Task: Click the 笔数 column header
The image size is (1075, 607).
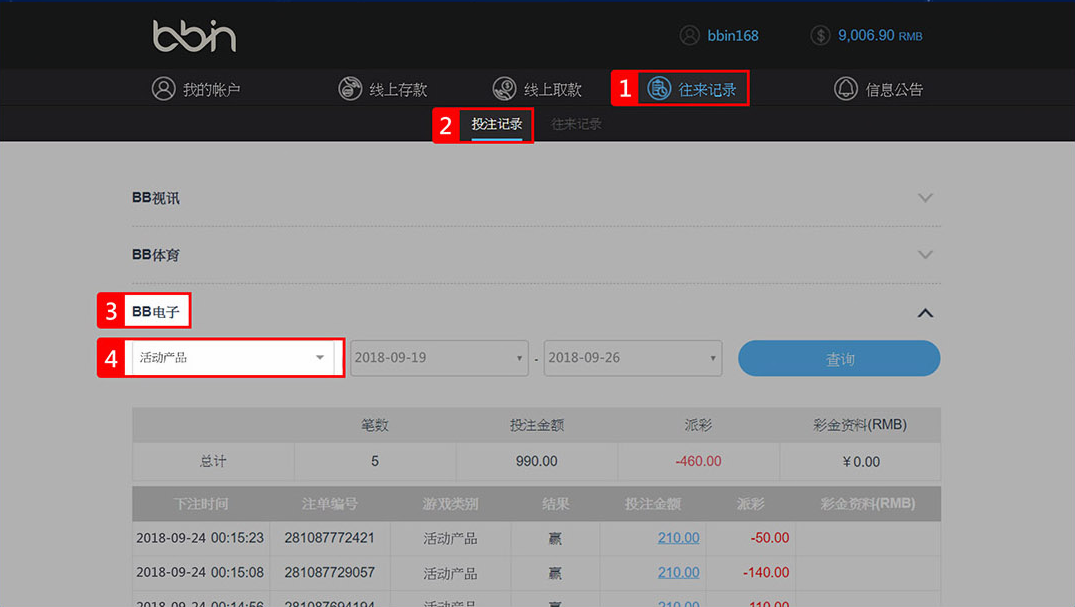Action: [374, 425]
